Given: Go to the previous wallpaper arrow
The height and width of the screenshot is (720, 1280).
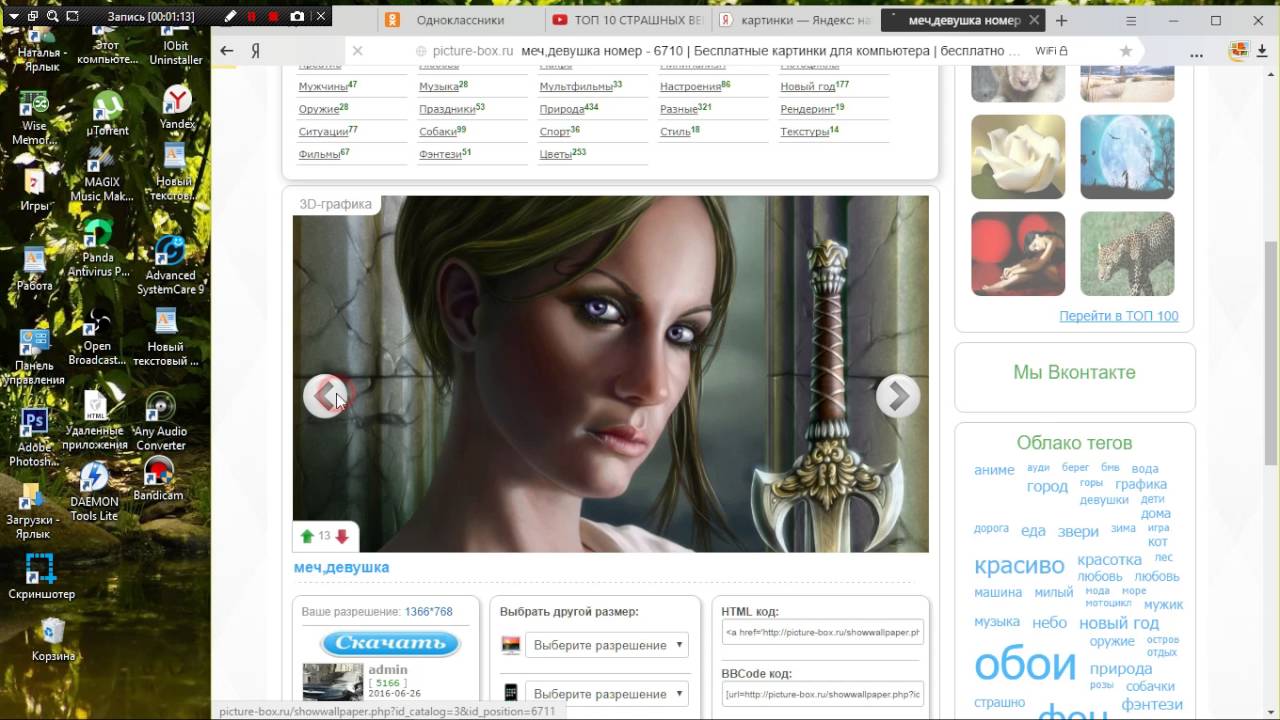Looking at the screenshot, I should 325,396.
